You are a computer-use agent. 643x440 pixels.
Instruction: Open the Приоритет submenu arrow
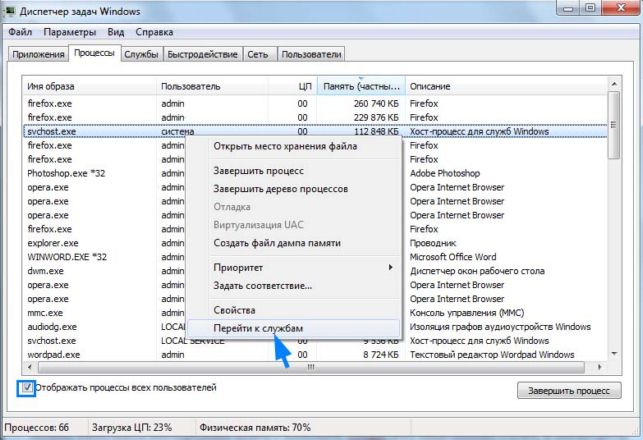[x=390, y=267]
